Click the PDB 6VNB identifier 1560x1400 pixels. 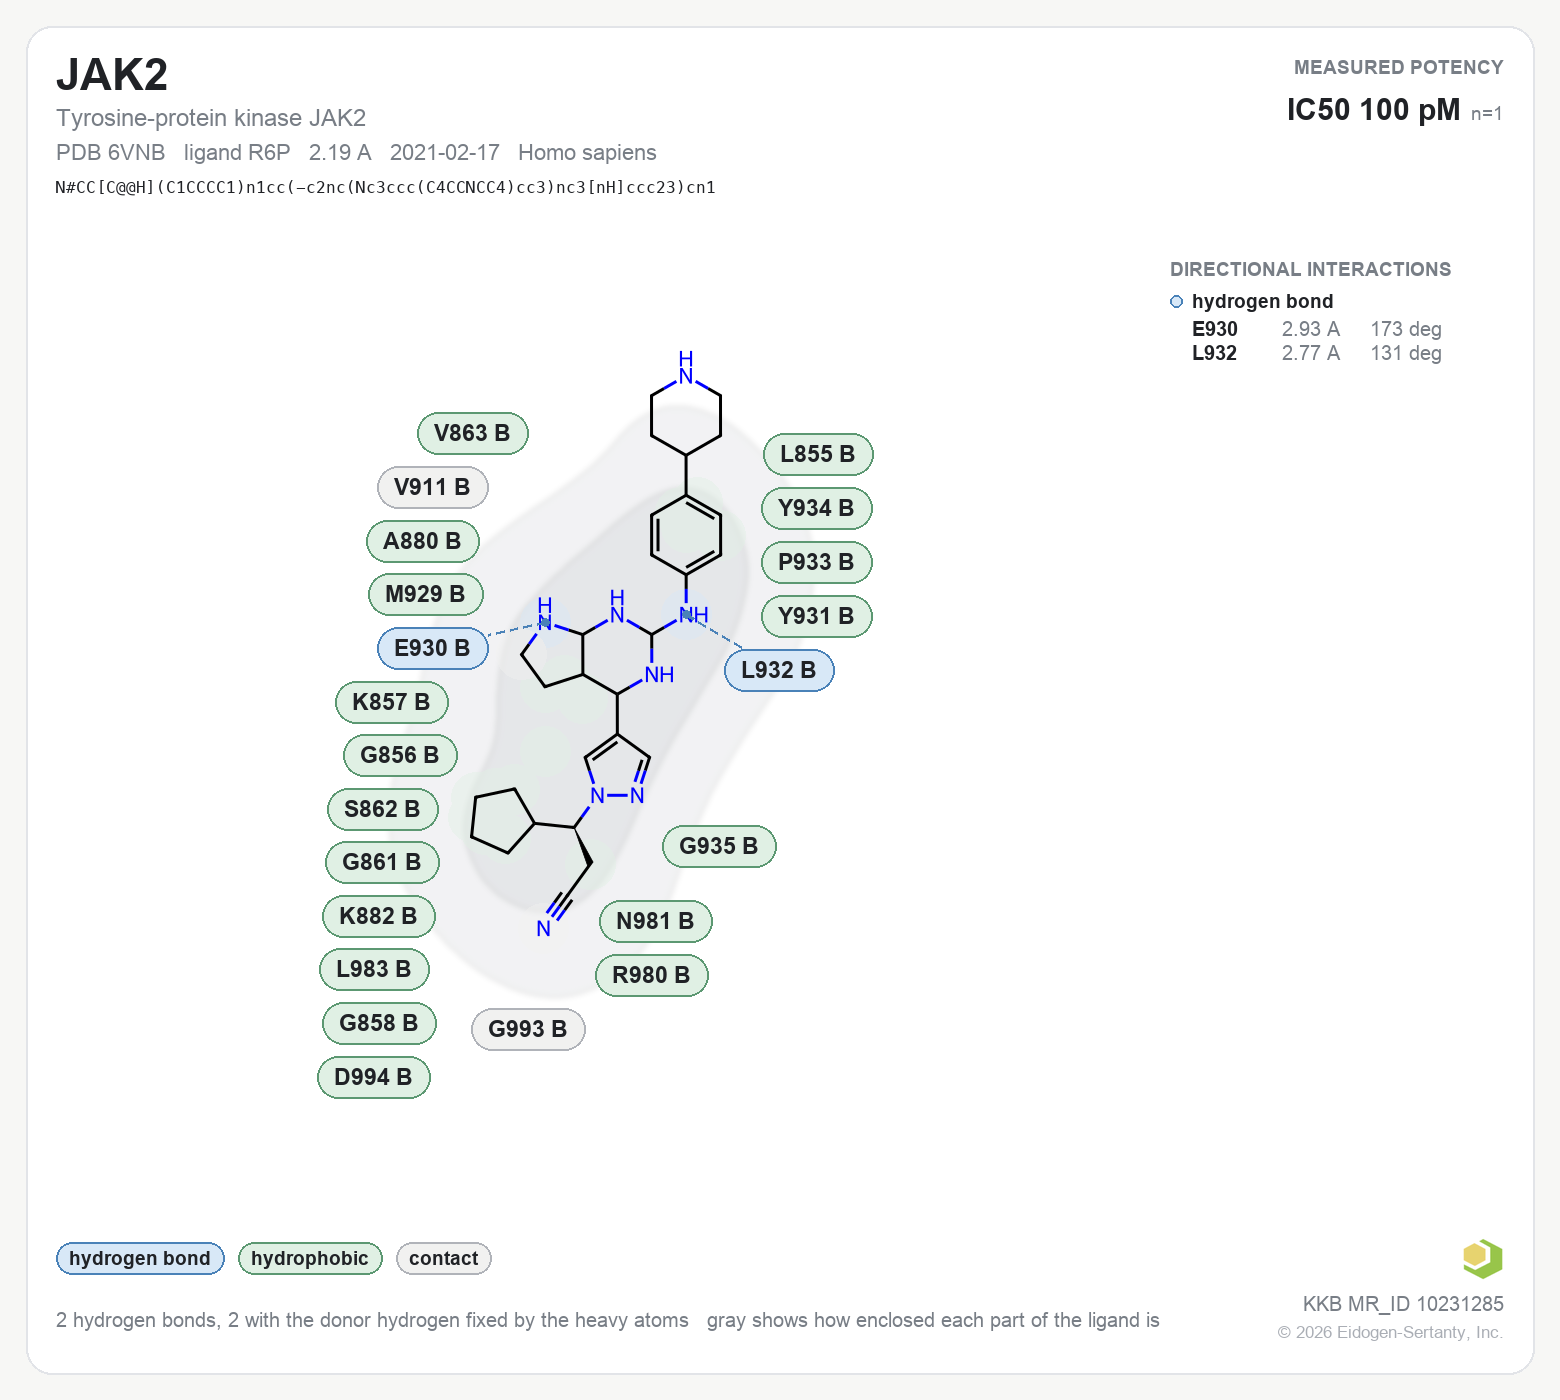pyautogui.click(x=110, y=152)
